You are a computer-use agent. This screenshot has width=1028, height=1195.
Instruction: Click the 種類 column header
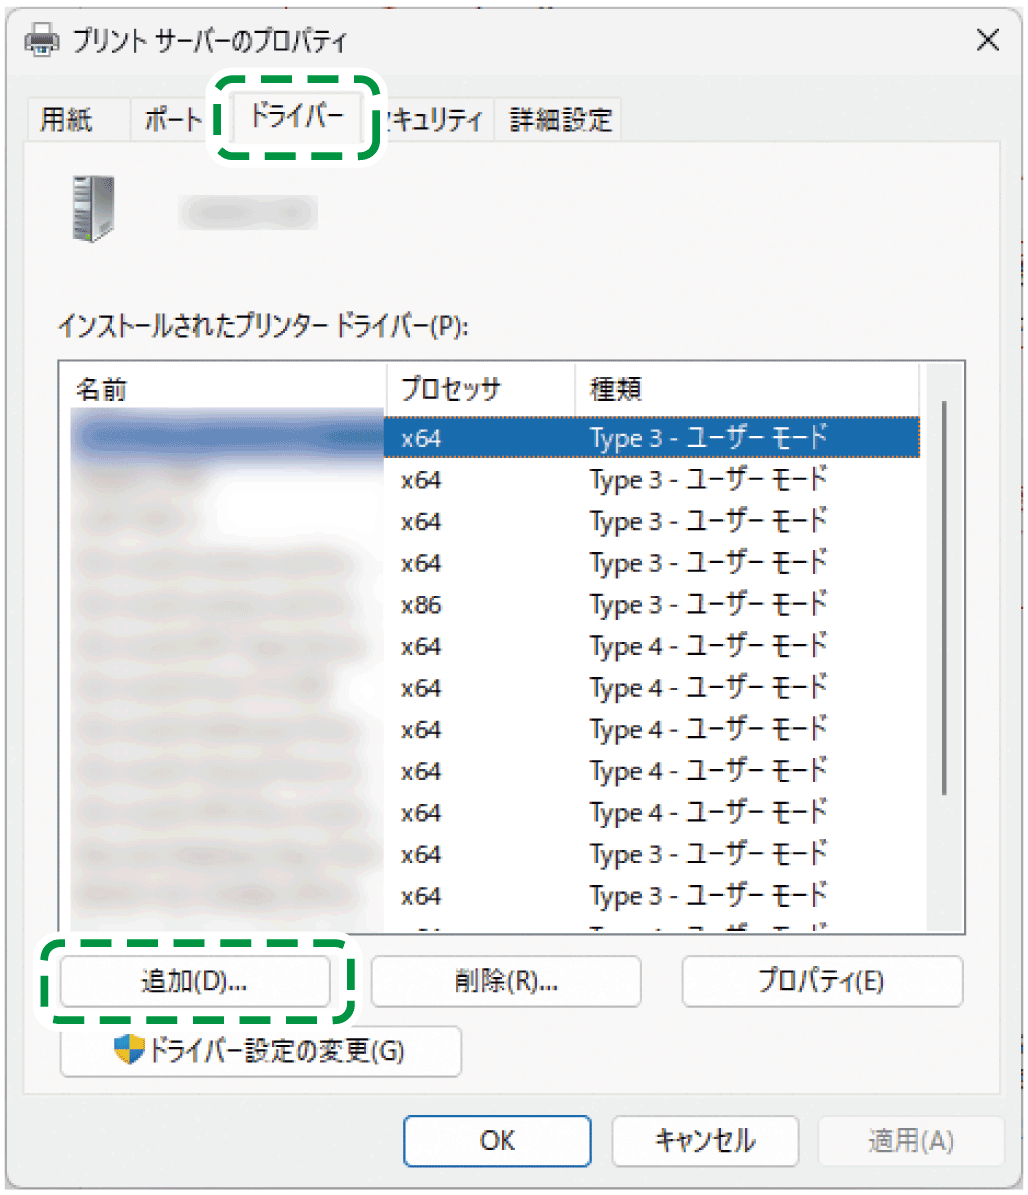pos(612,388)
